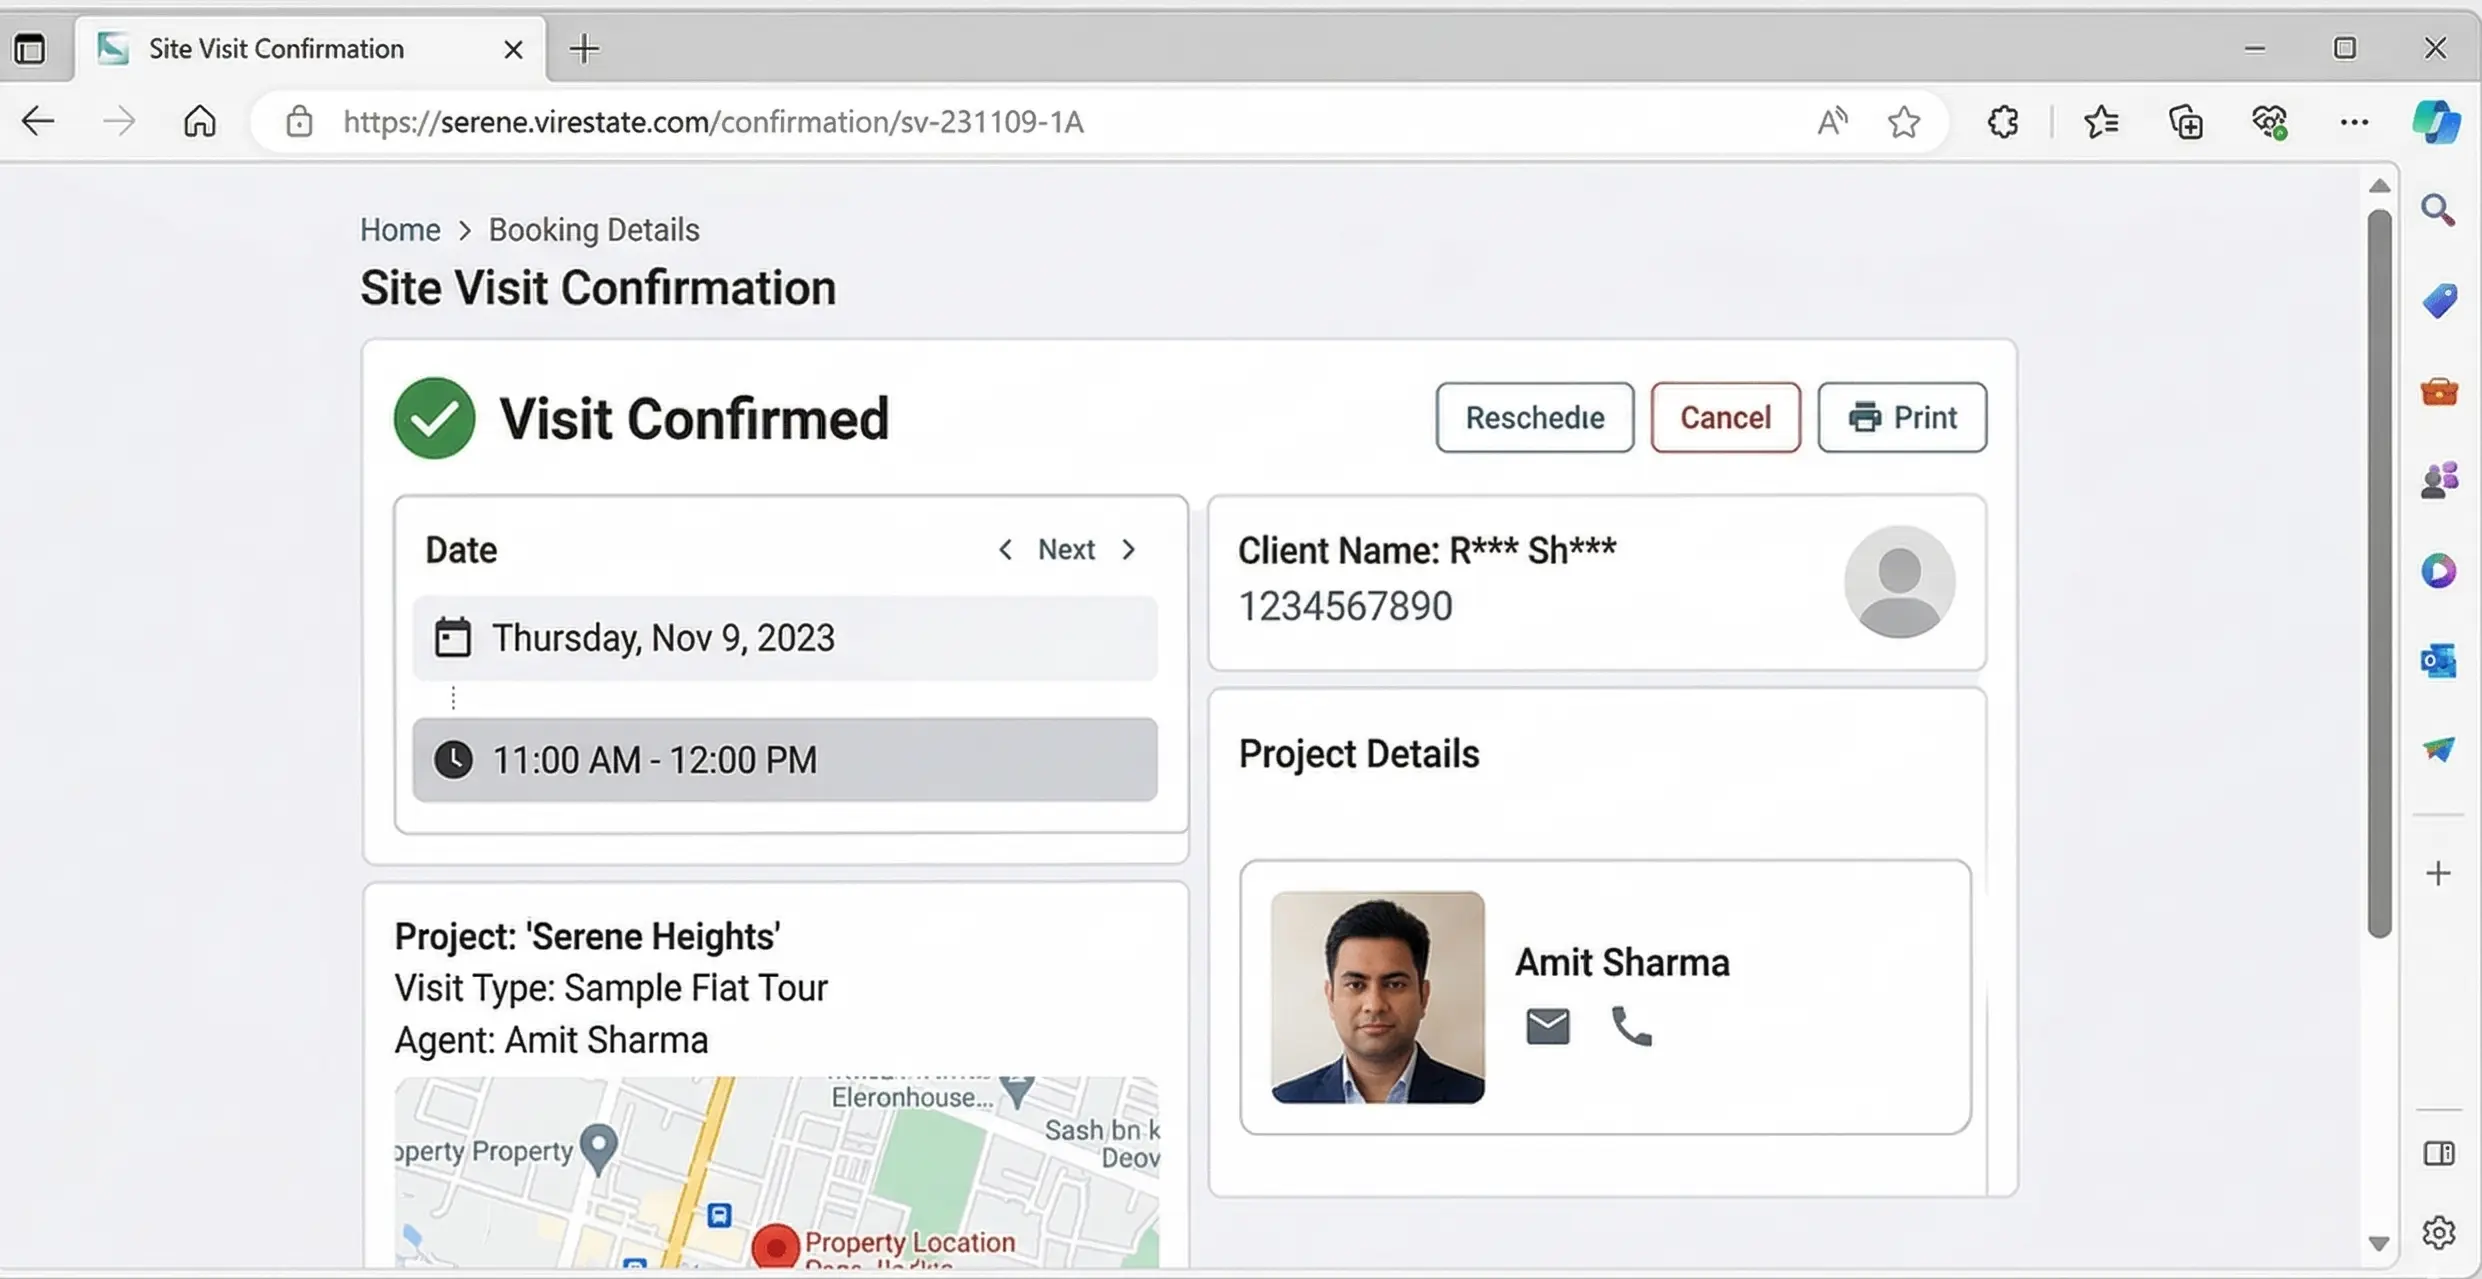Click the phone icon for Amit Sharma
Viewport: 2482px width, 1279px height.
point(1631,1026)
